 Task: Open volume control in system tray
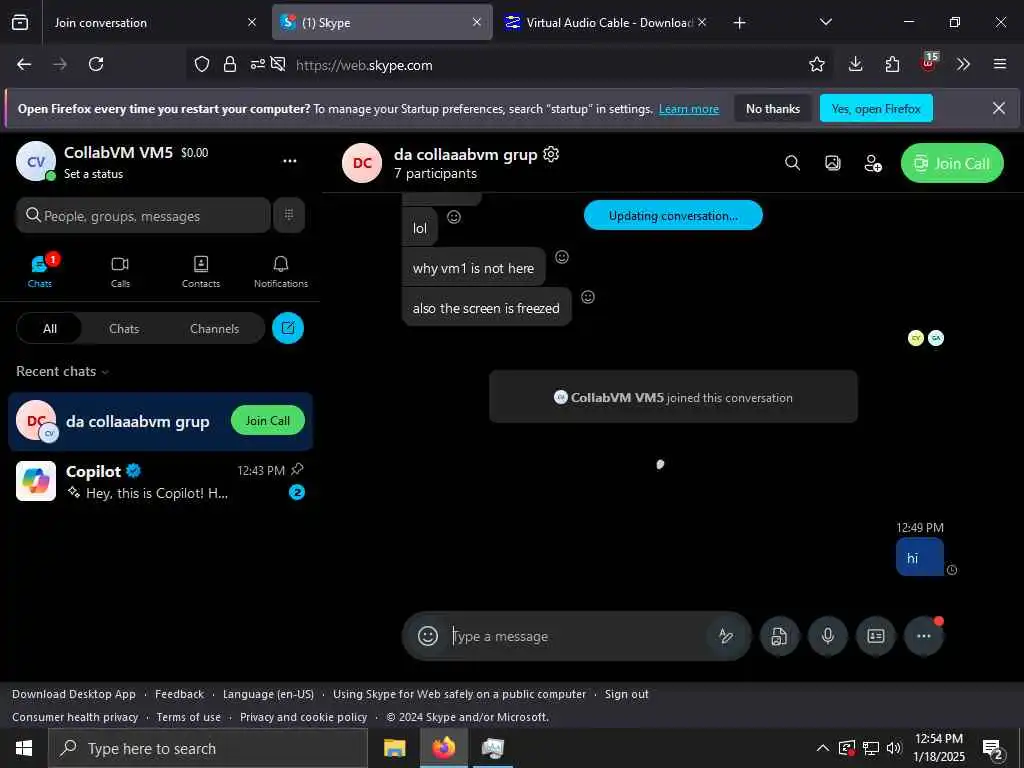click(894, 748)
